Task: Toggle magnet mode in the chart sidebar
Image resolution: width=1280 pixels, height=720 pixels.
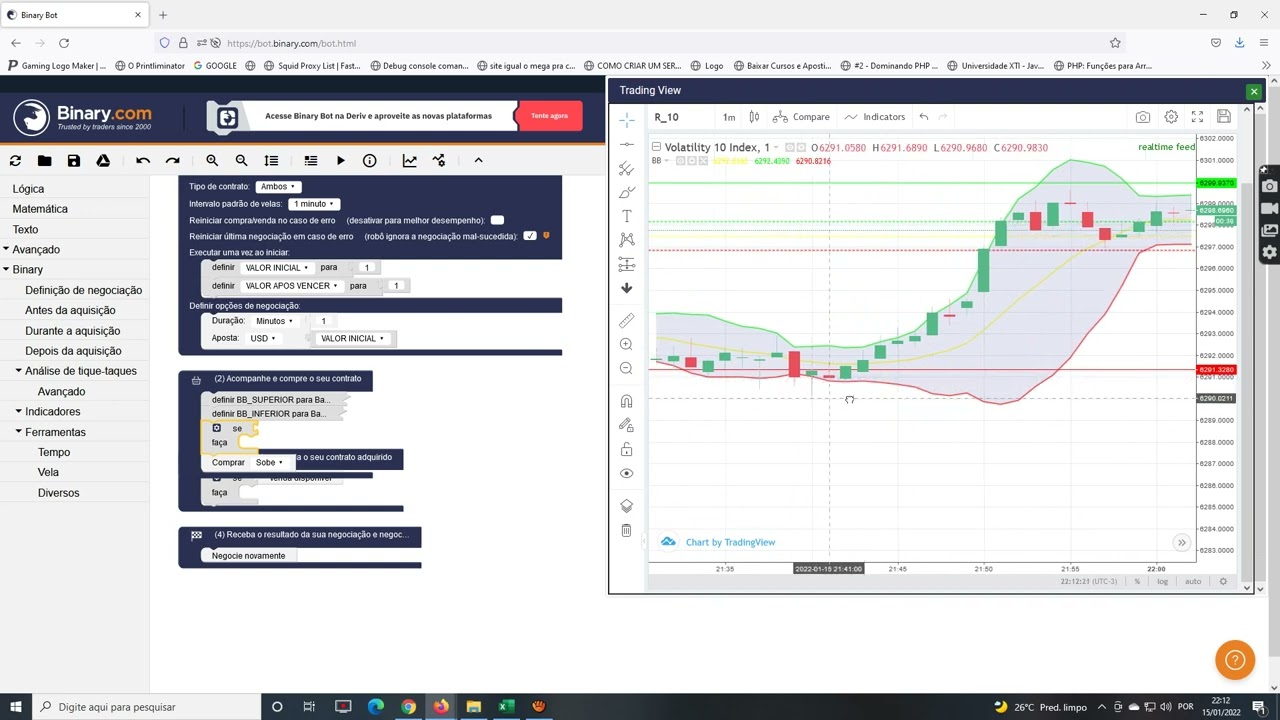Action: pyautogui.click(x=626, y=401)
